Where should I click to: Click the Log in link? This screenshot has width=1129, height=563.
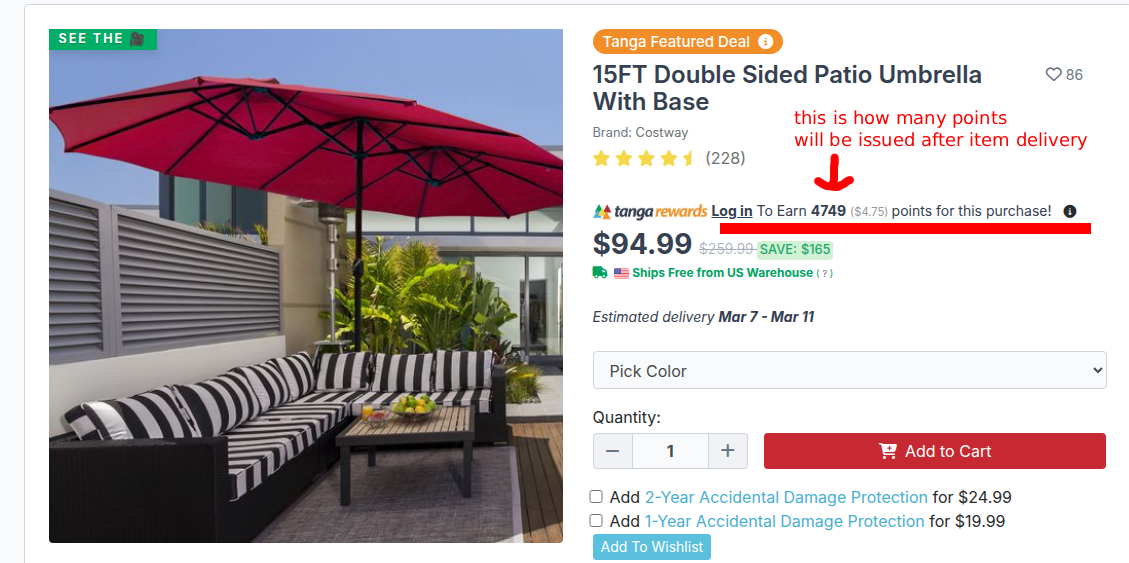[732, 211]
